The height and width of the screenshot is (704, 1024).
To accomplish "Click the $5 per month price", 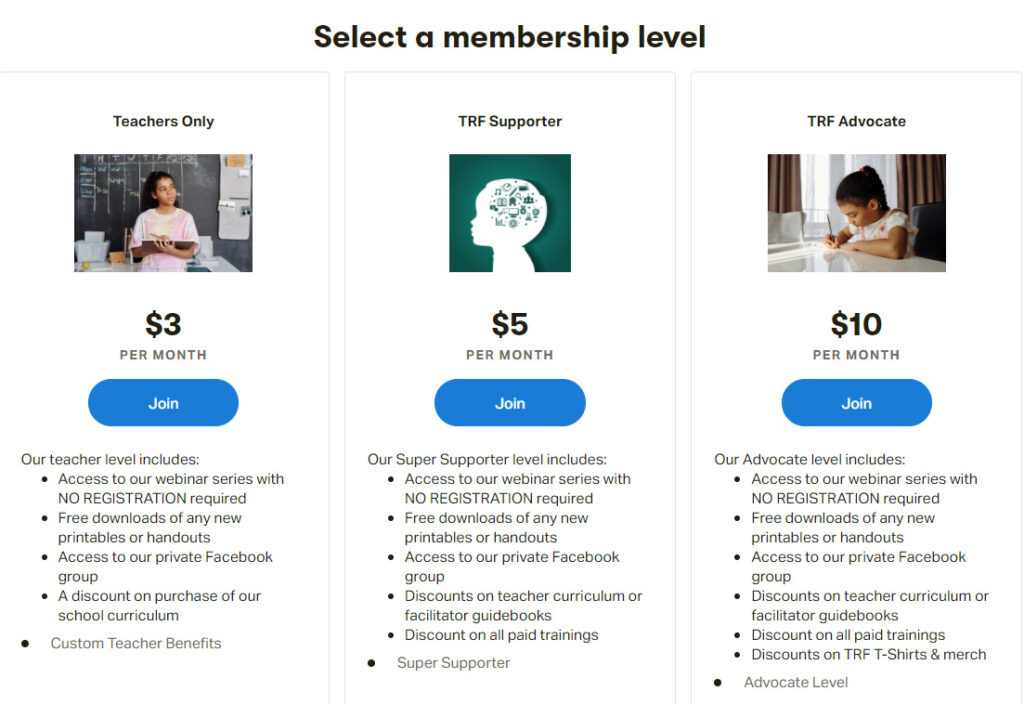I will click(x=509, y=325).
